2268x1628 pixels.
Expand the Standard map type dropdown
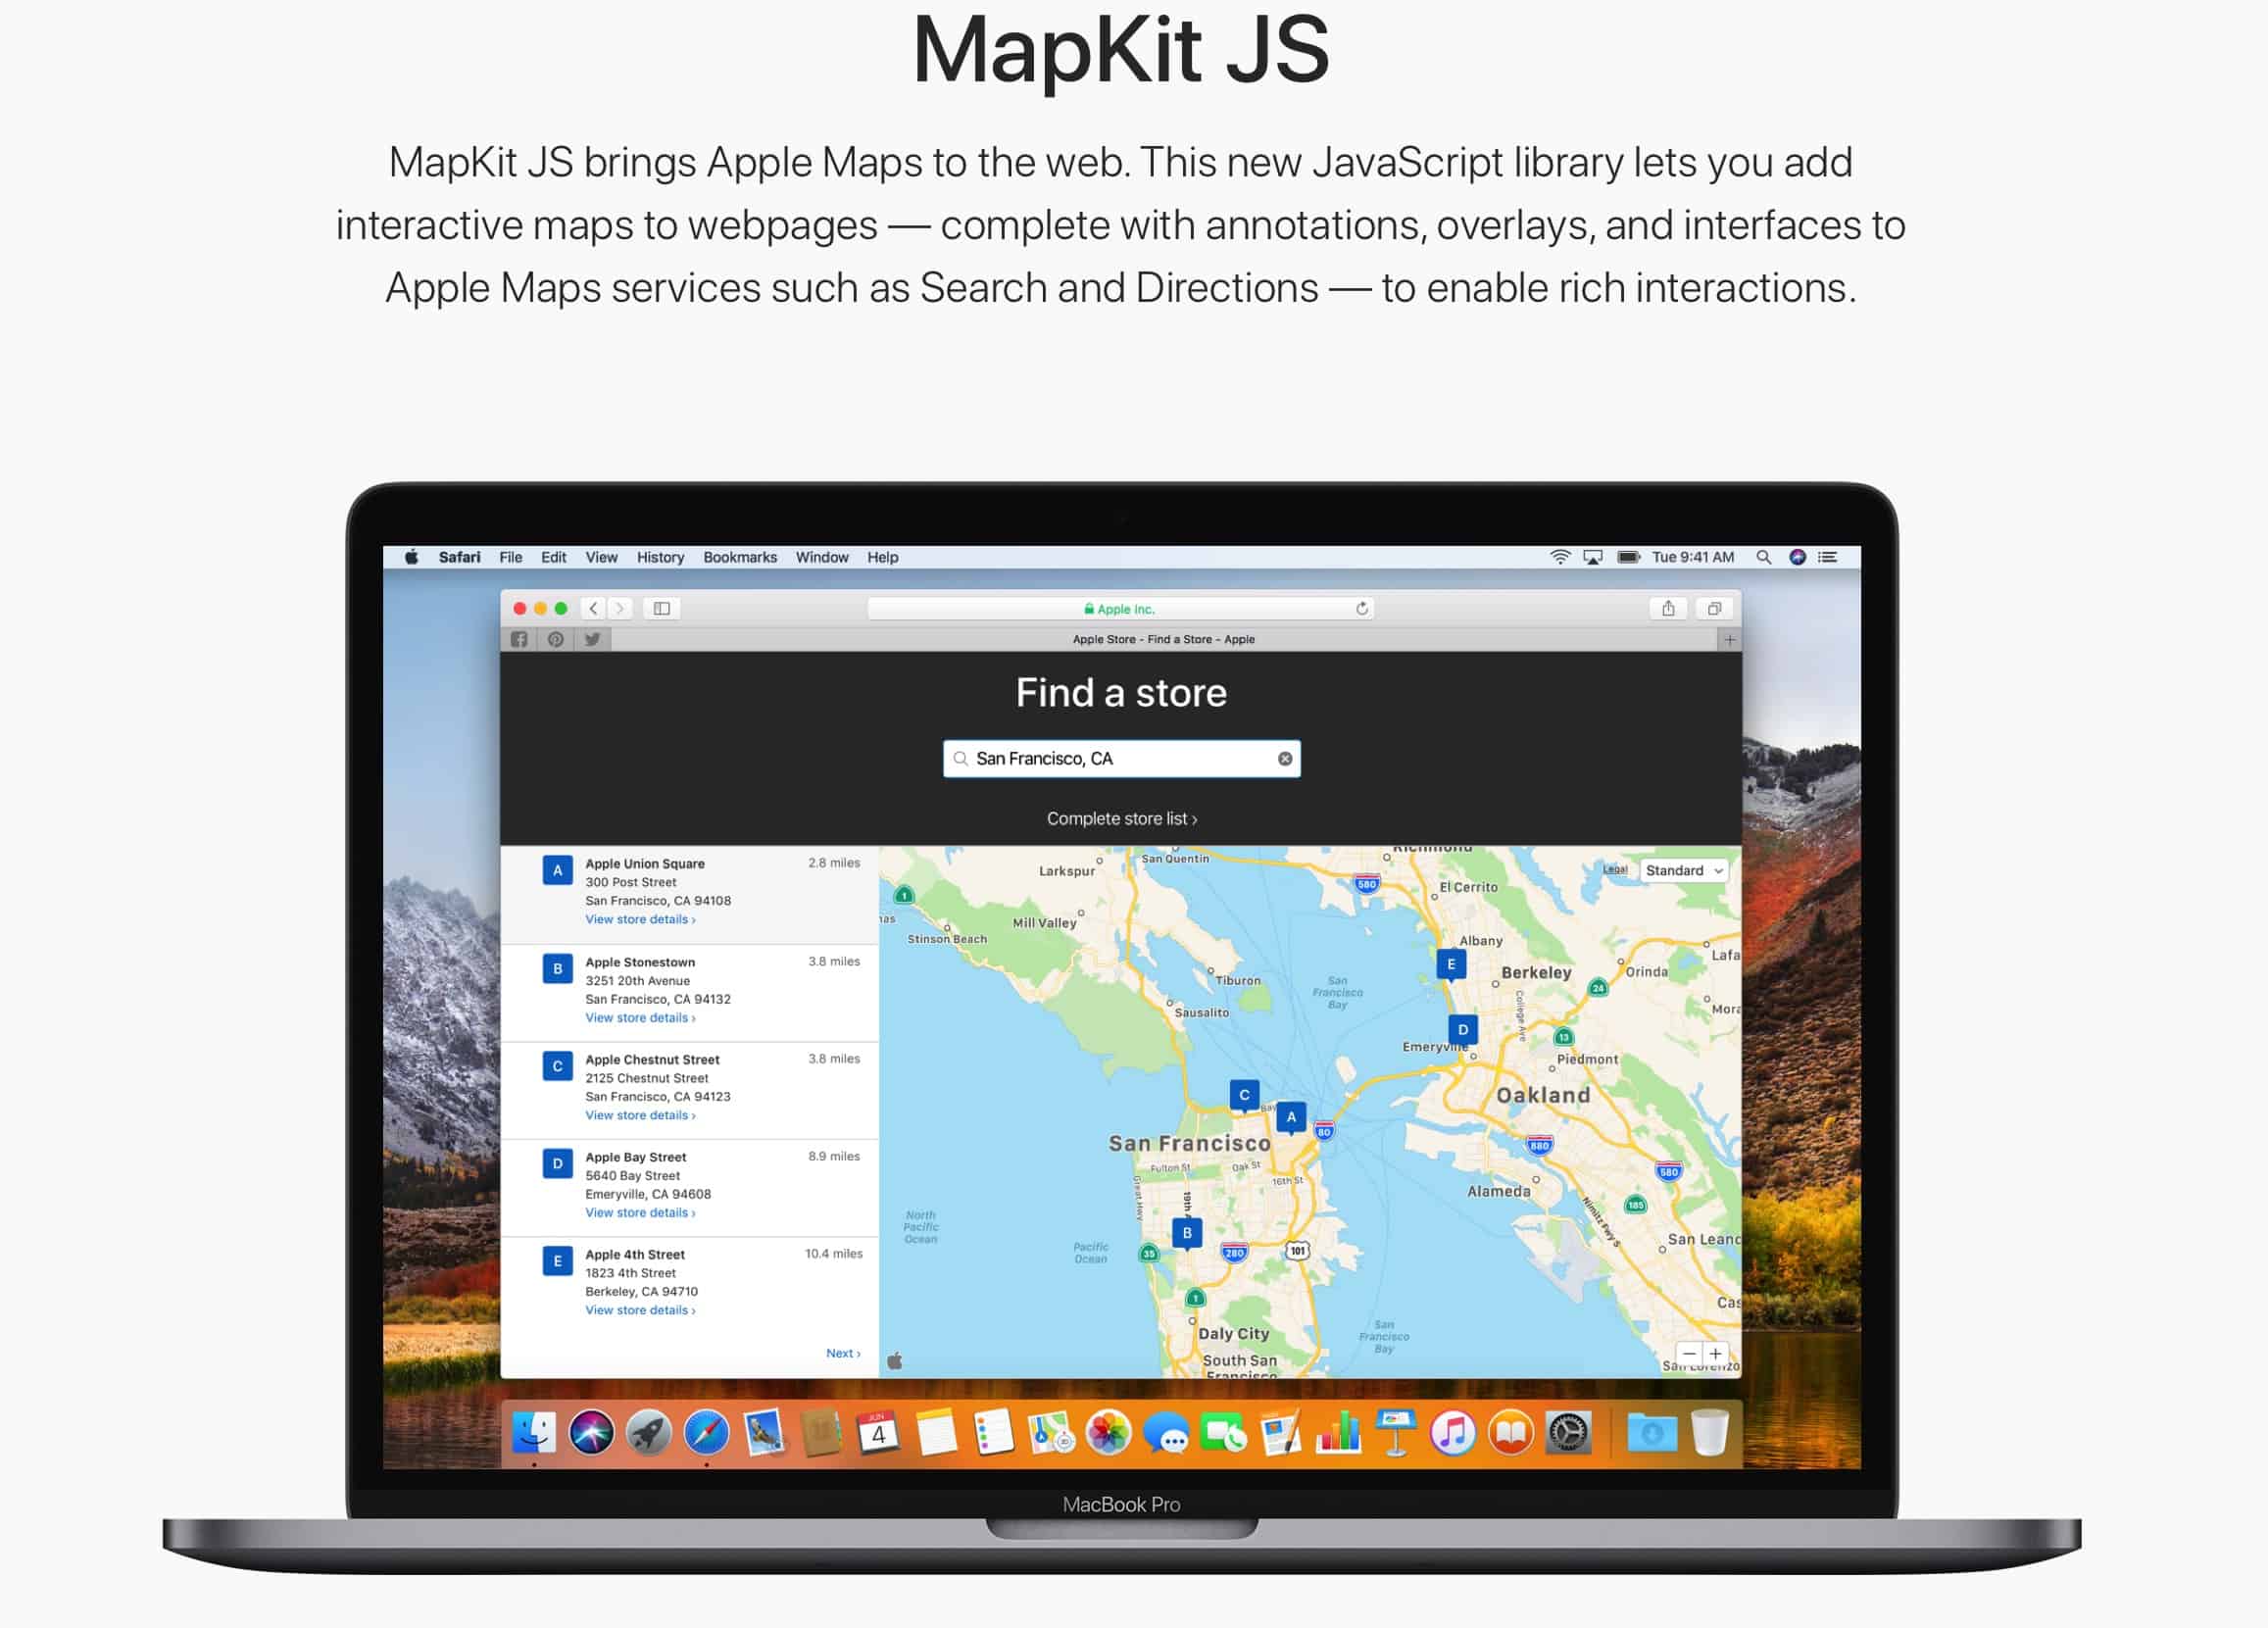[x=1684, y=871]
